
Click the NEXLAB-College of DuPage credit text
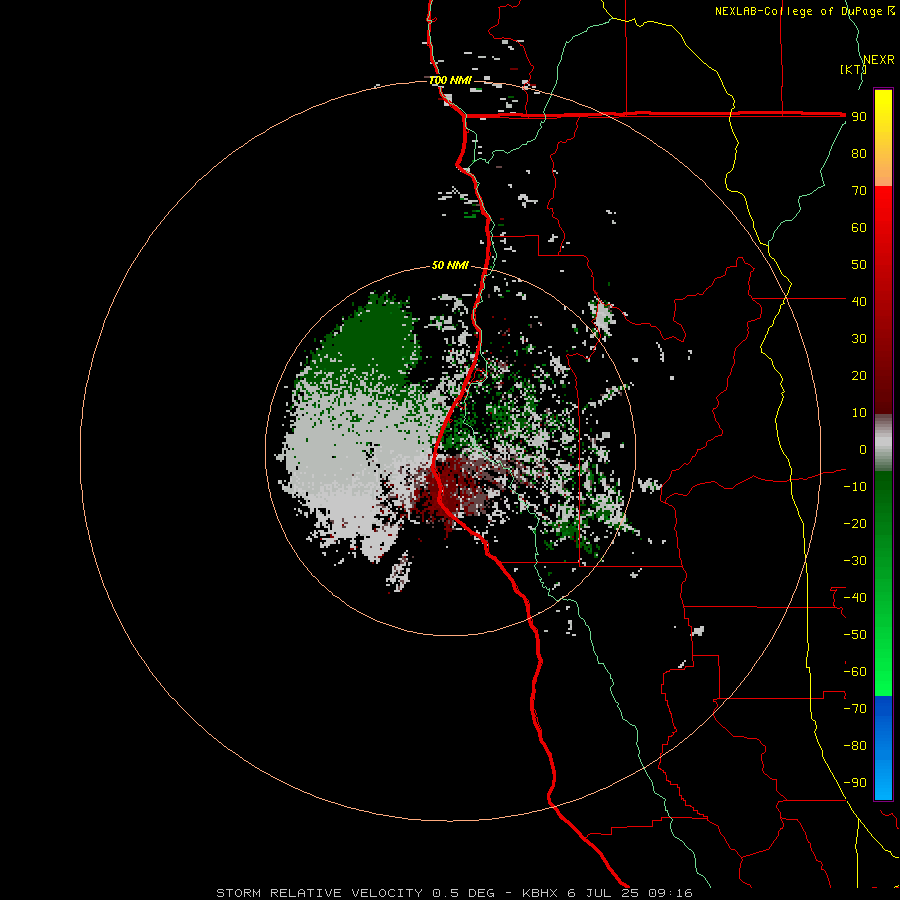click(804, 11)
